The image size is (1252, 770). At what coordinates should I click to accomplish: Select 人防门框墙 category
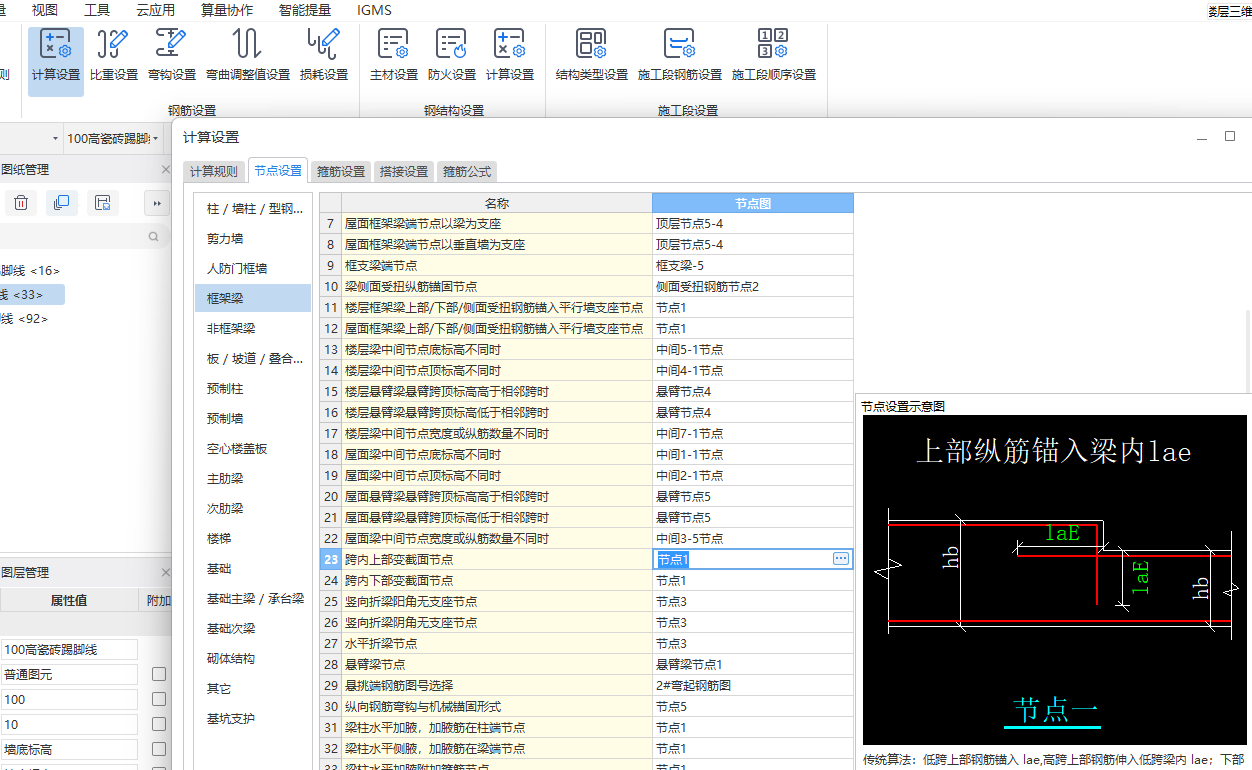[x=253, y=268]
